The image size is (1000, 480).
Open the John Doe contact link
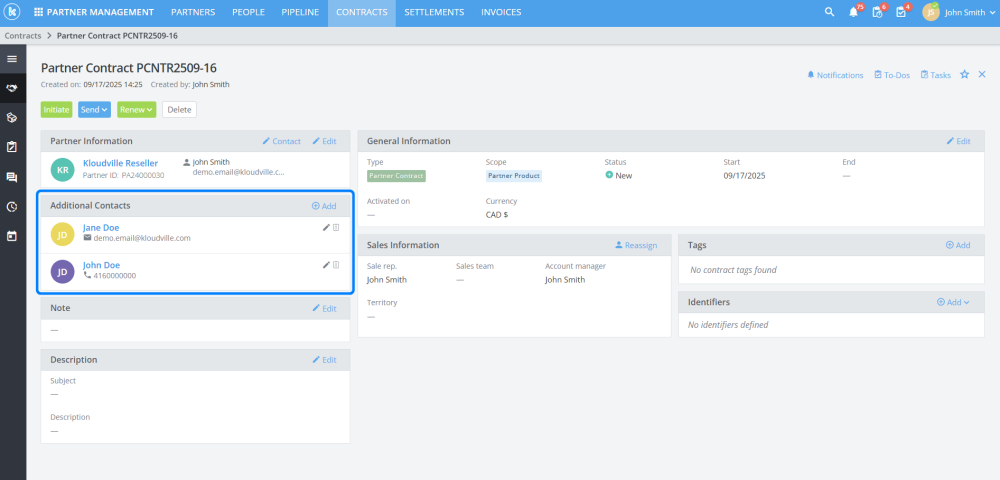pyautogui.click(x=101, y=265)
